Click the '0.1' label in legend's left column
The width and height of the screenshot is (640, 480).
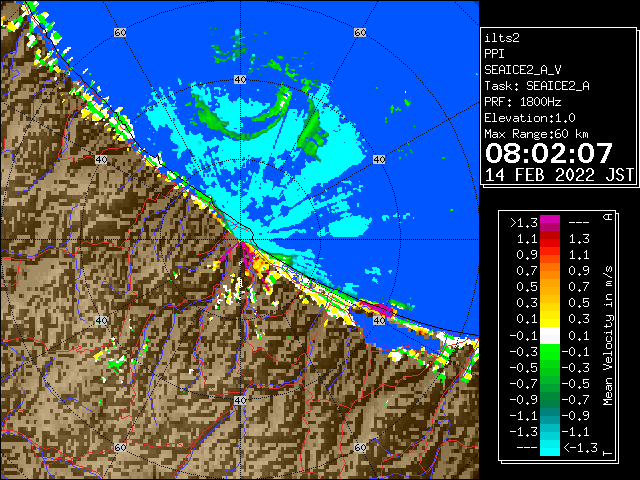527,318
